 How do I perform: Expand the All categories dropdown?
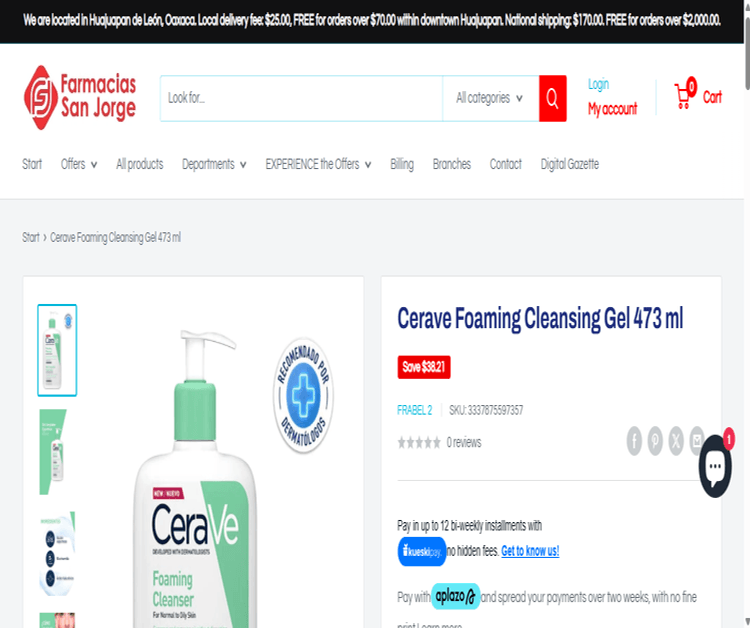point(490,98)
